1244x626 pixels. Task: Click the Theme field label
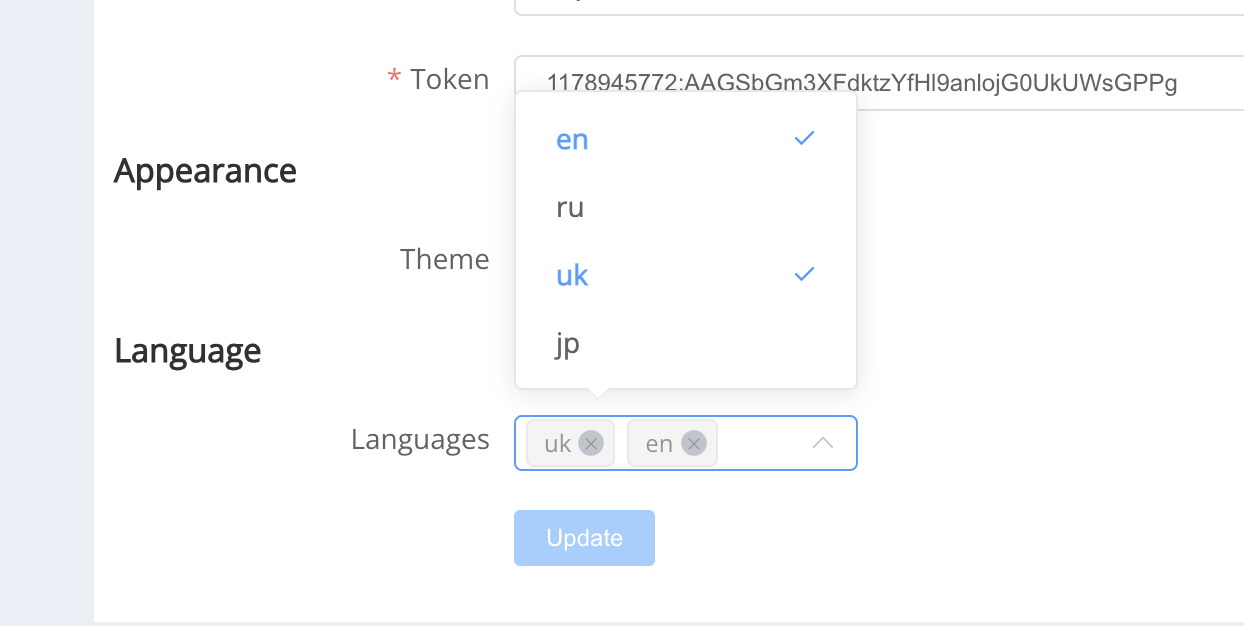(x=444, y=260)
